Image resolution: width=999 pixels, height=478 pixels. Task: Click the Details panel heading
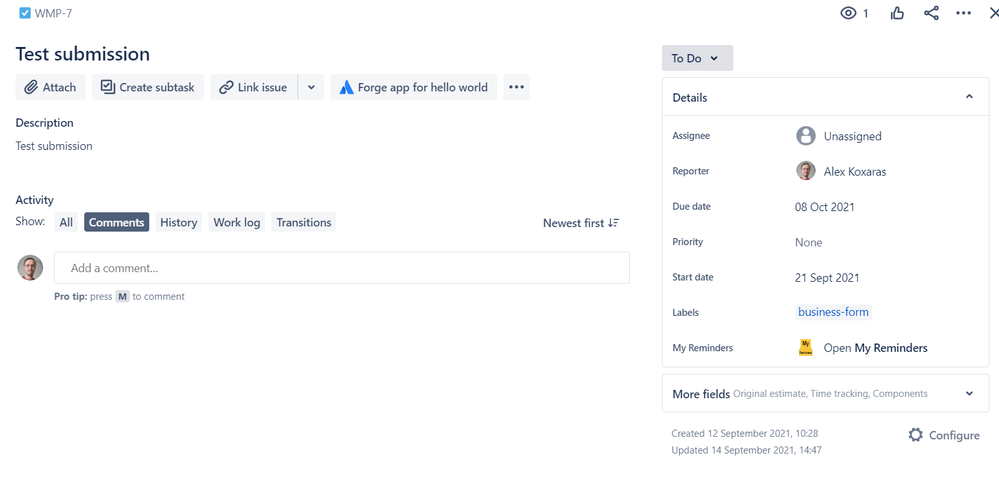pyautogui.click(x=690, y=98)
